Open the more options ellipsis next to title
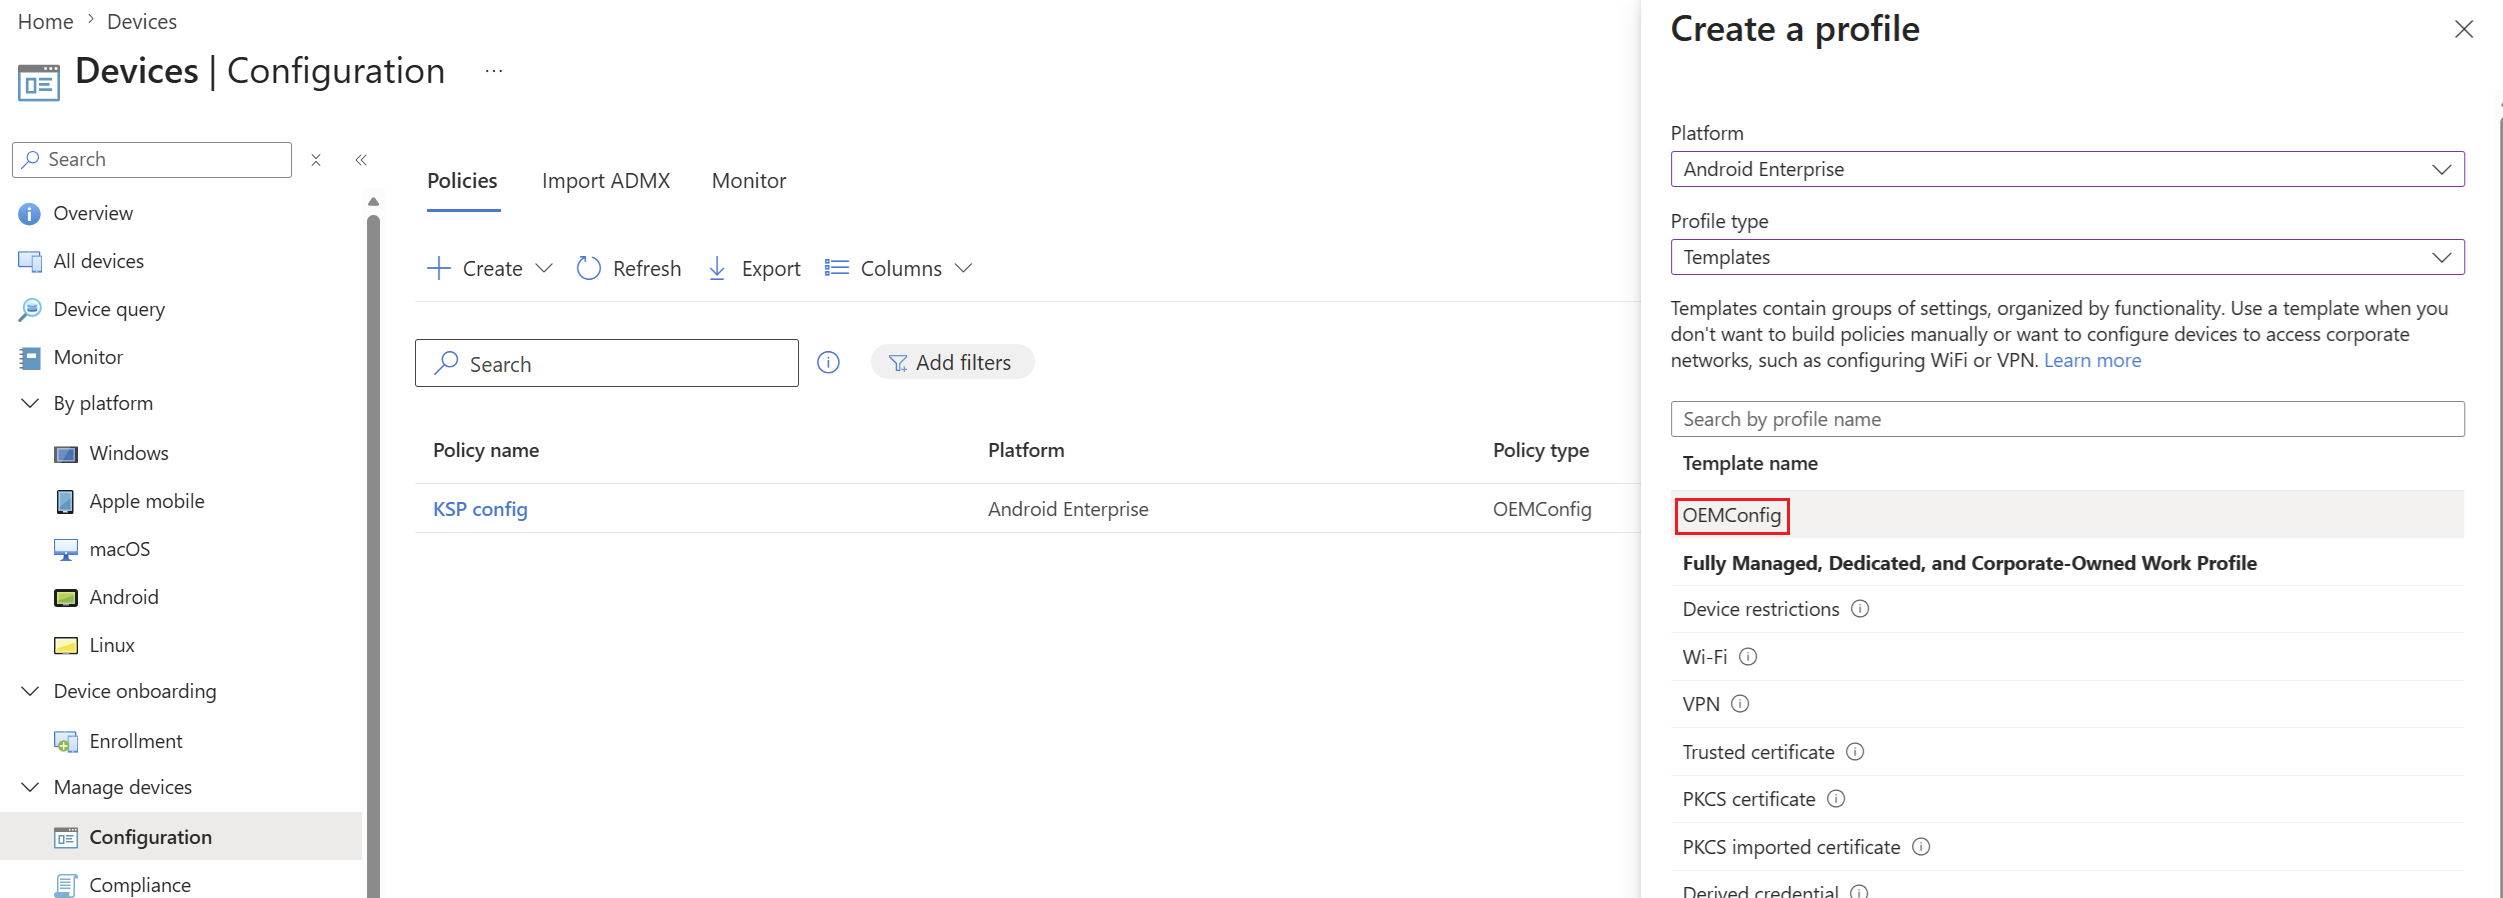2503x898 pixels. 494,71
